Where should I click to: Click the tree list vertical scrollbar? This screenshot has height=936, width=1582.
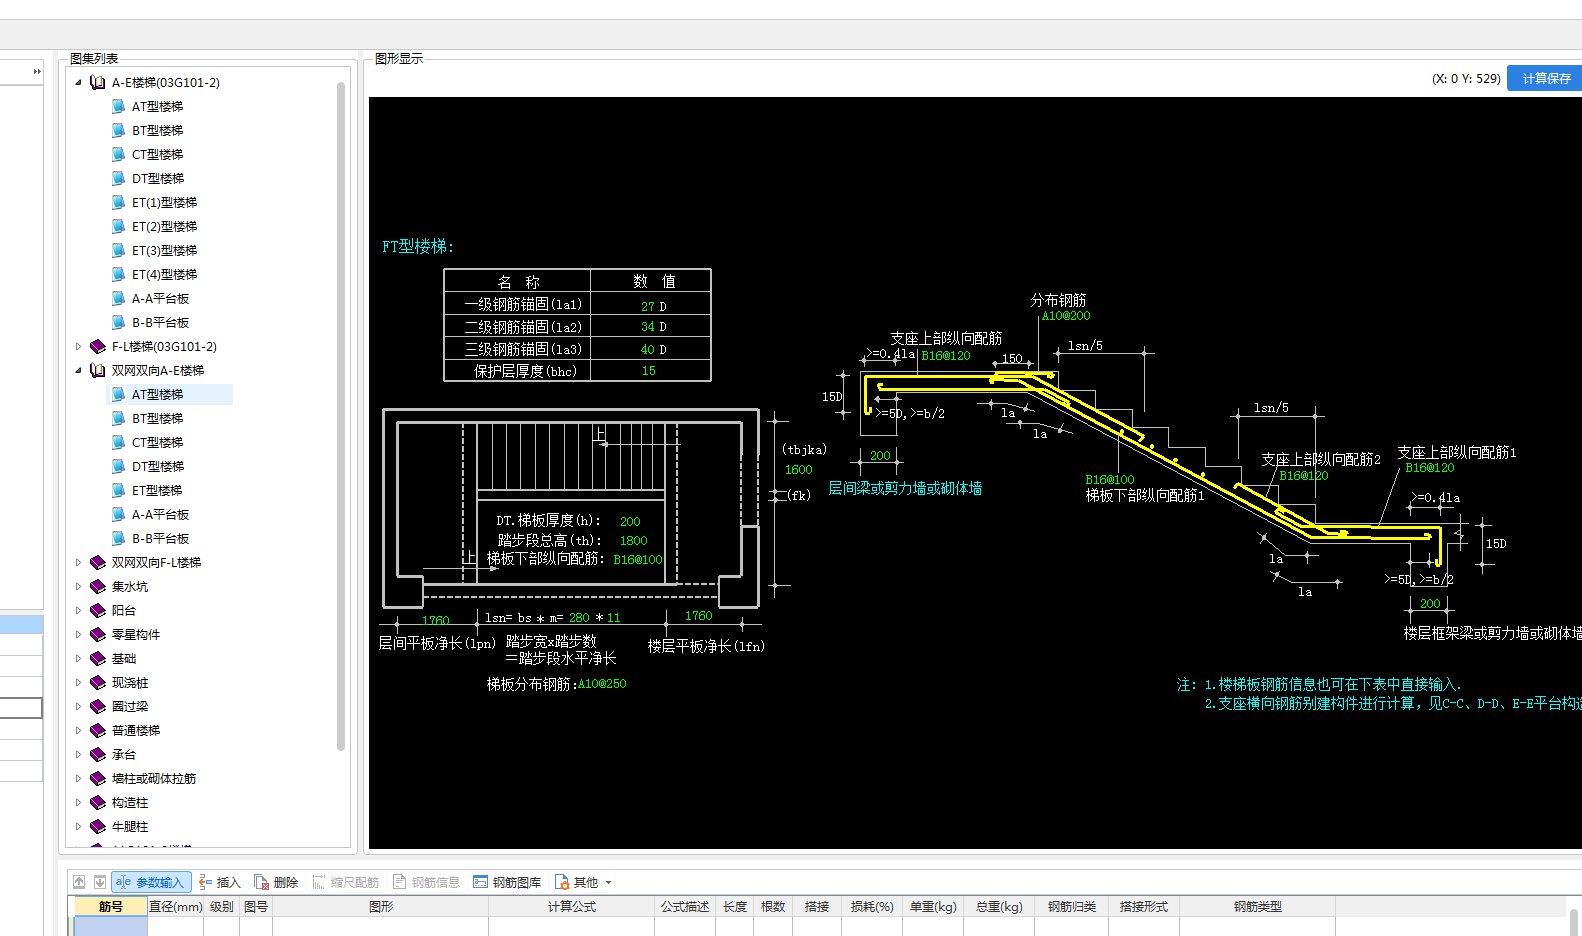coord(341,415)
